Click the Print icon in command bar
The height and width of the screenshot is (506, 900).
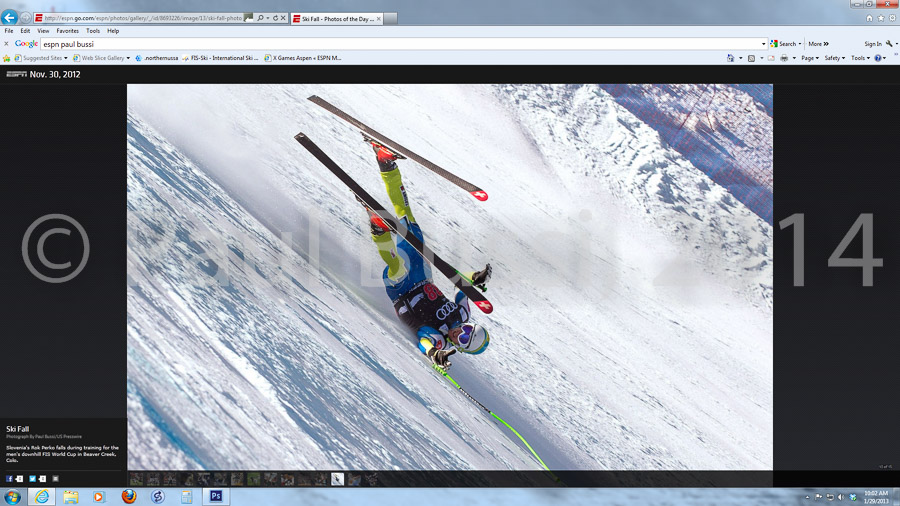[x=784, y=58]
